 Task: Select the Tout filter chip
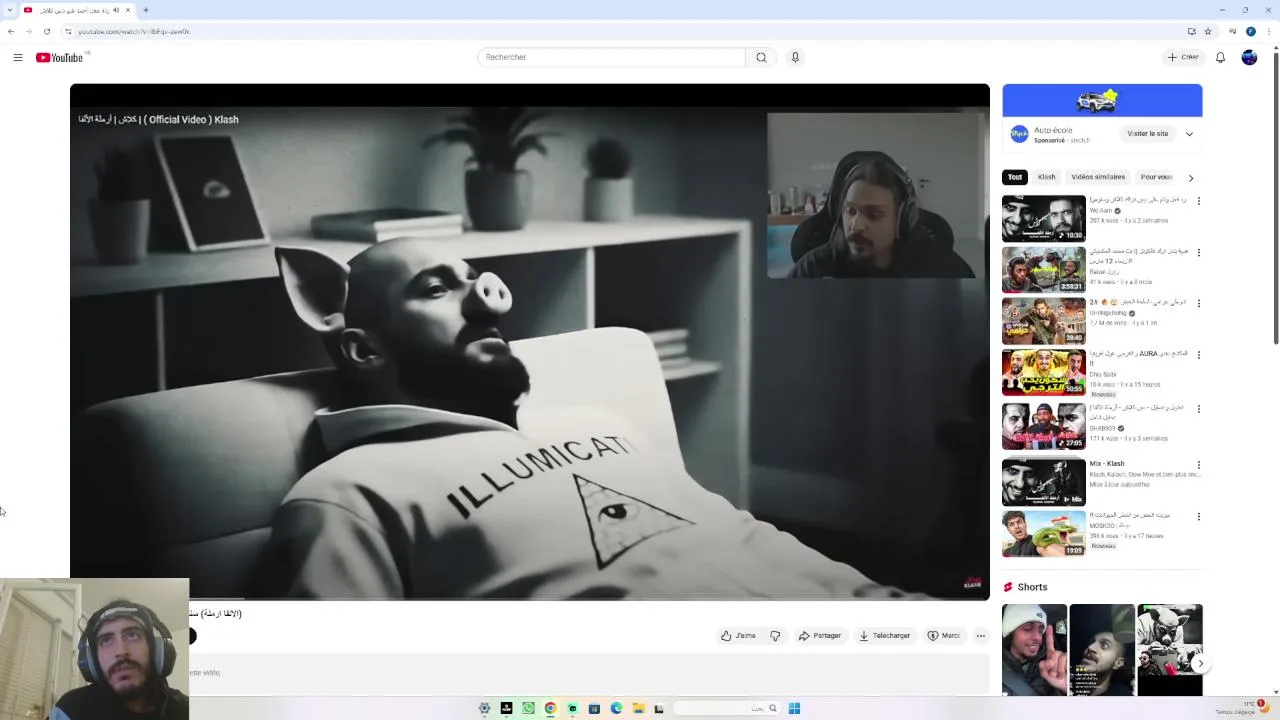tap(1015, 177)
